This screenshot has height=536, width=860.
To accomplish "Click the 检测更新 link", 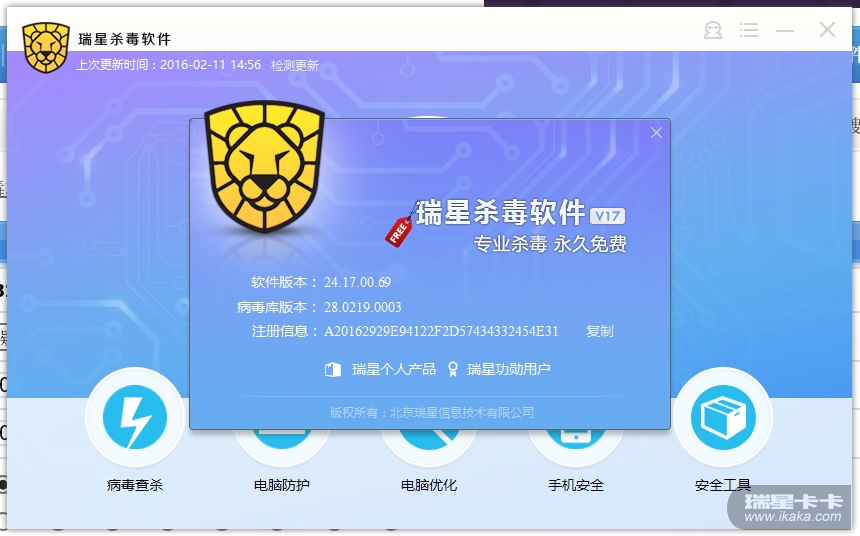I will pyautogui.click(x=295, y=65).
